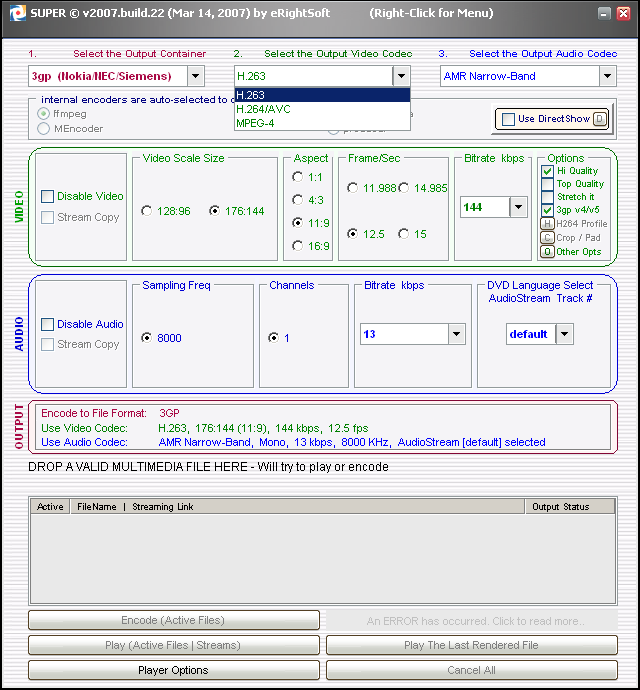The height and width of the screenshot is (690, 640).
Task: Open the audio Bitrate kbps dropdown
Action: tap(456, 334)
